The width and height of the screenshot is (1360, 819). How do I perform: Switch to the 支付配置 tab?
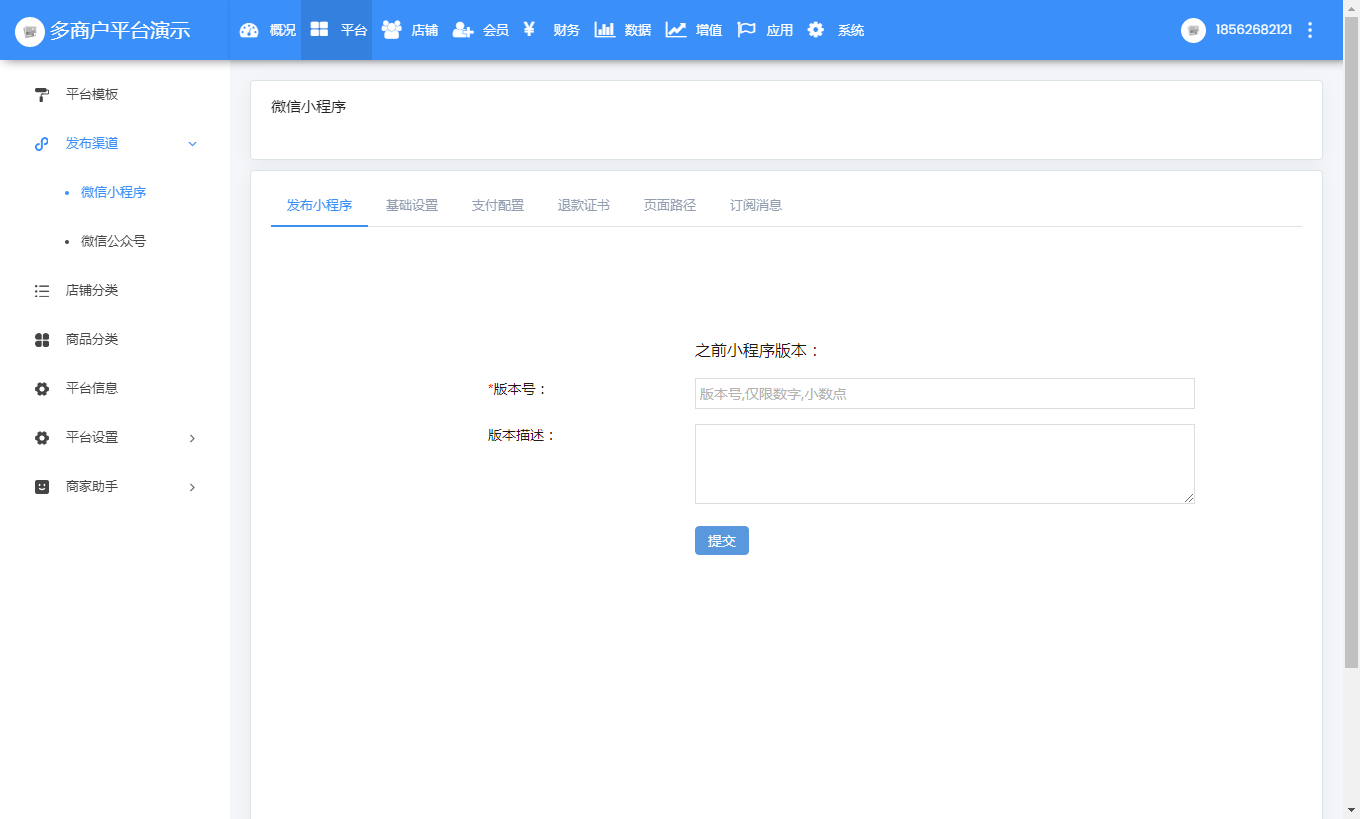[498, 205]
